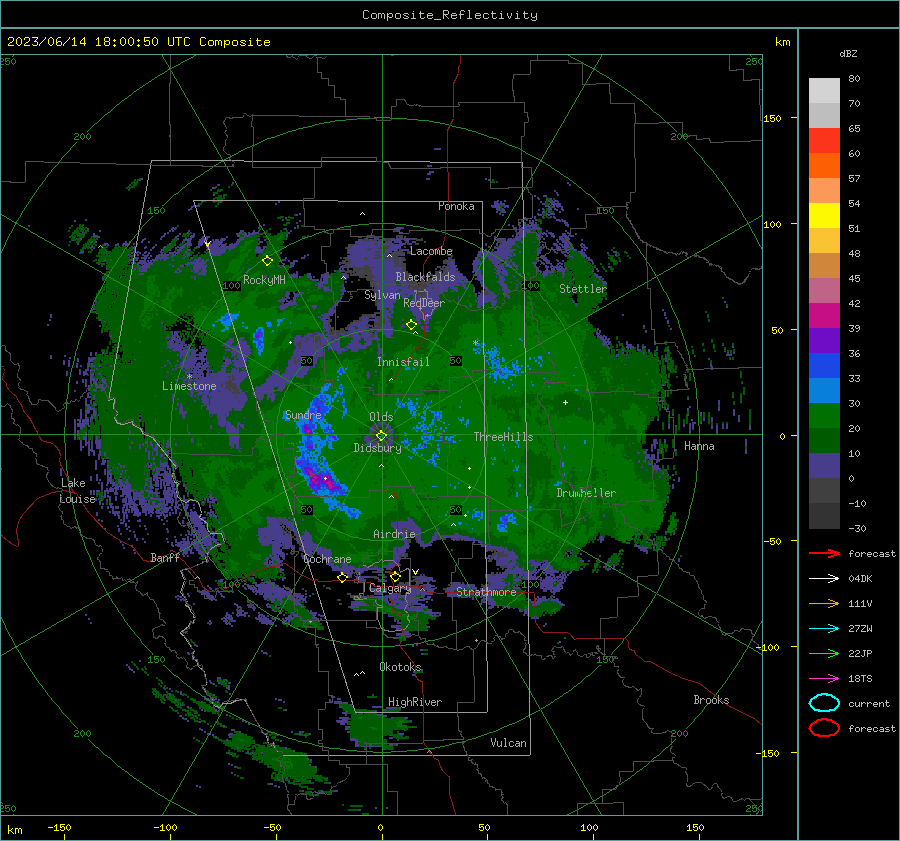Pick the yellow swatch in dBZ scale
This screenshot has width=900, height=841.
pyautogui.click(x=824, y=215)
